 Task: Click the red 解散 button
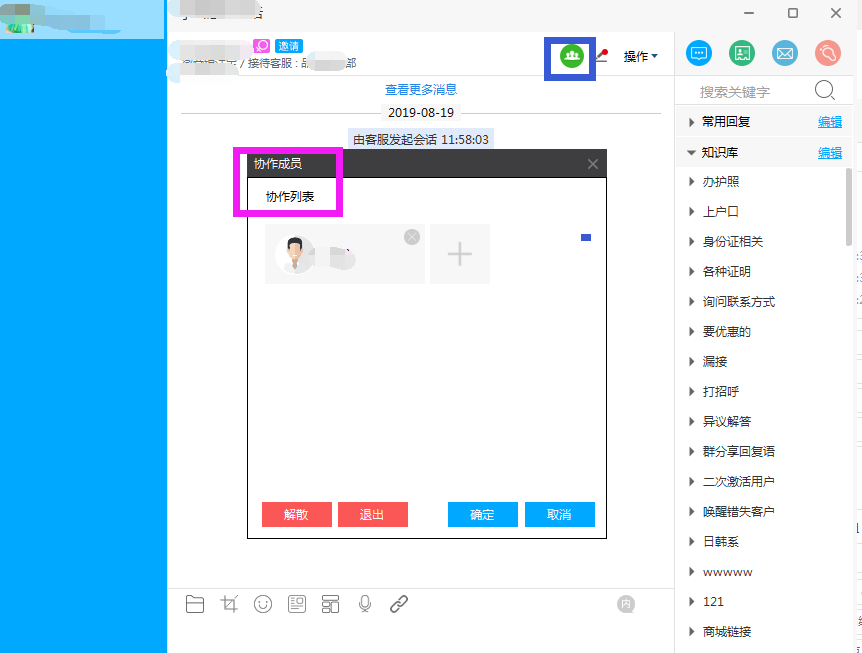click(x=296, y=514)
